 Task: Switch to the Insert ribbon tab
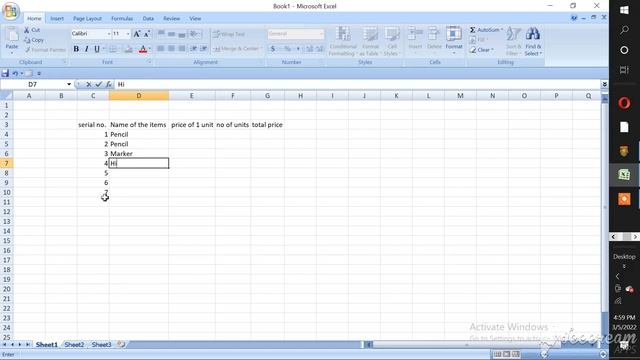click(x=57, y=19)
